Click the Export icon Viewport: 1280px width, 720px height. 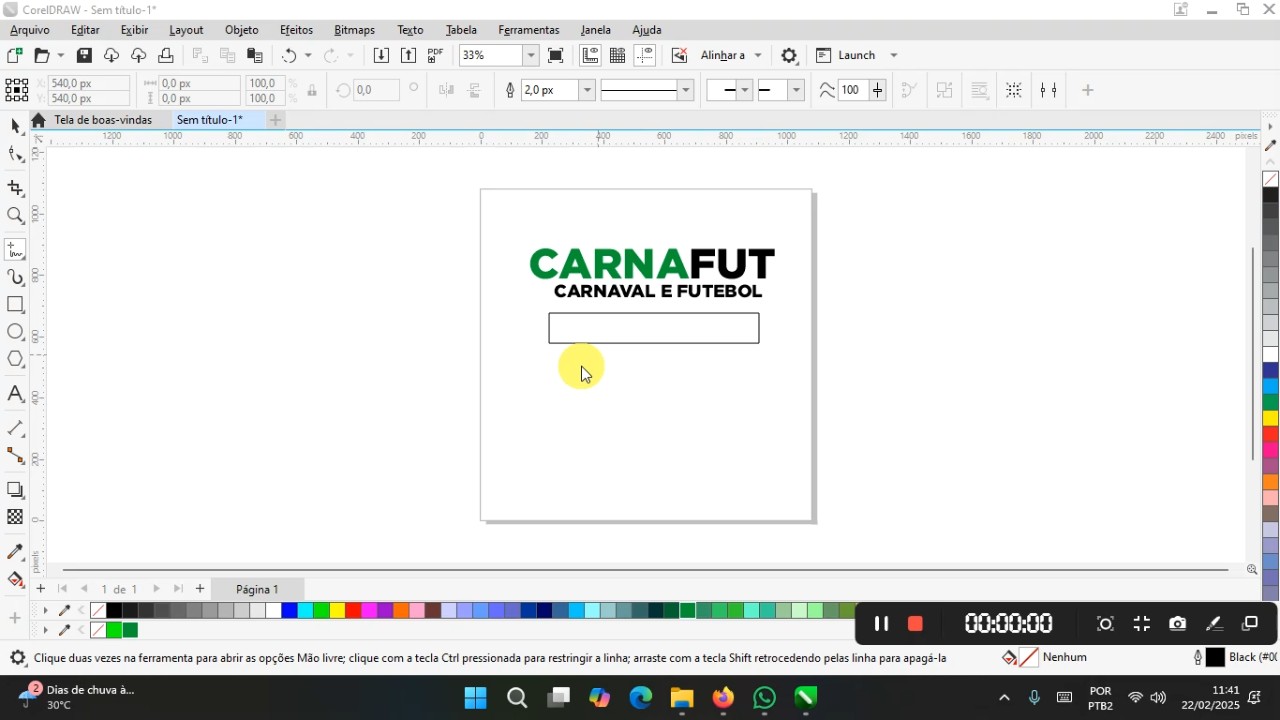pos(408,56)
